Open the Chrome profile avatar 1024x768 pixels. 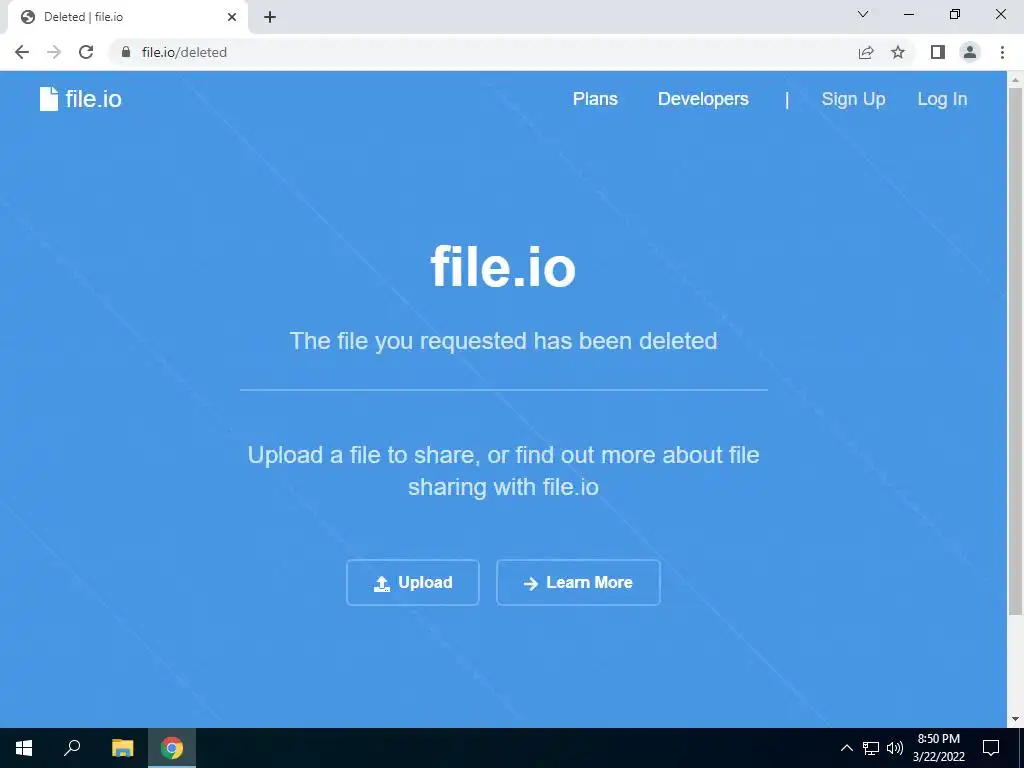970,52
